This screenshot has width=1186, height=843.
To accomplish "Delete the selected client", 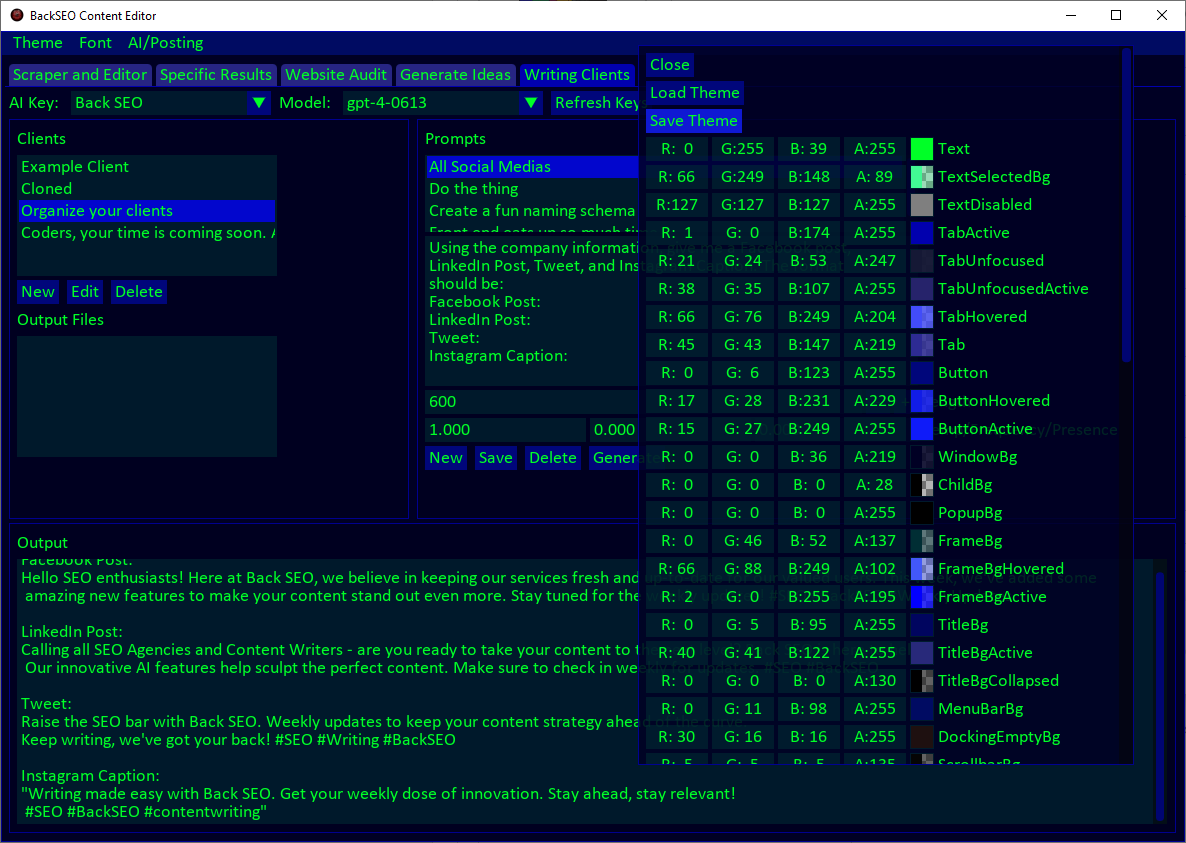I will click(138, 292).
